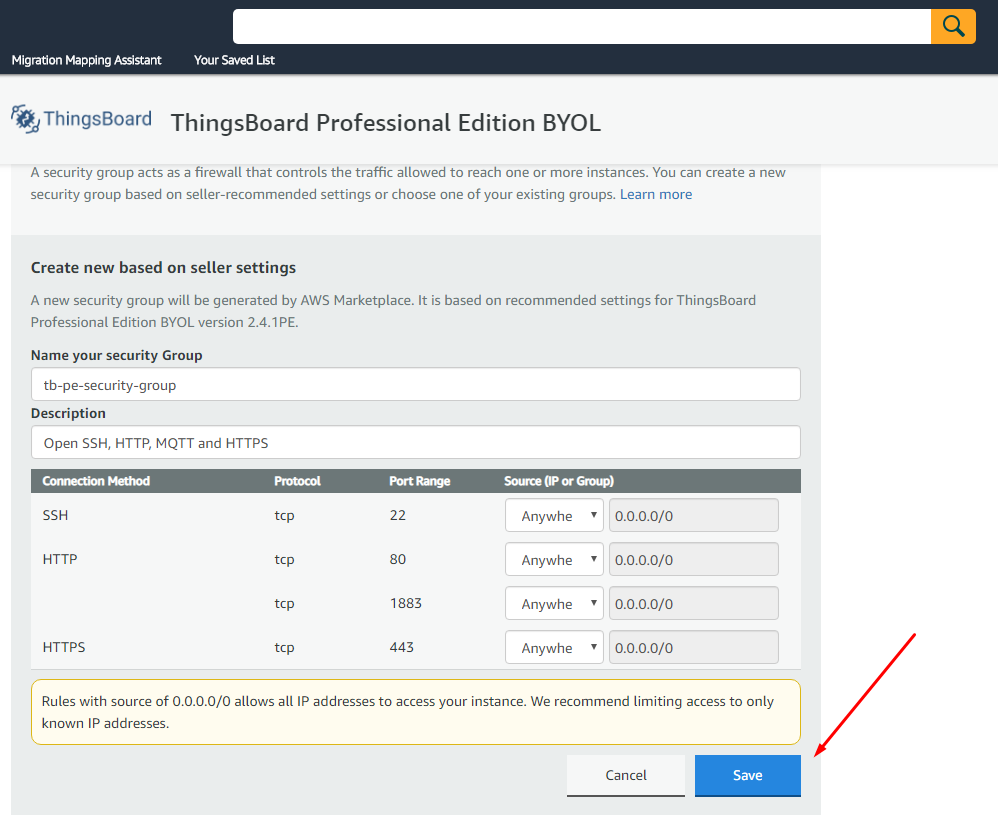This screenshot has width=998, height=816.
Task: Expand the HTTP source dropdown
Action: 554,560
